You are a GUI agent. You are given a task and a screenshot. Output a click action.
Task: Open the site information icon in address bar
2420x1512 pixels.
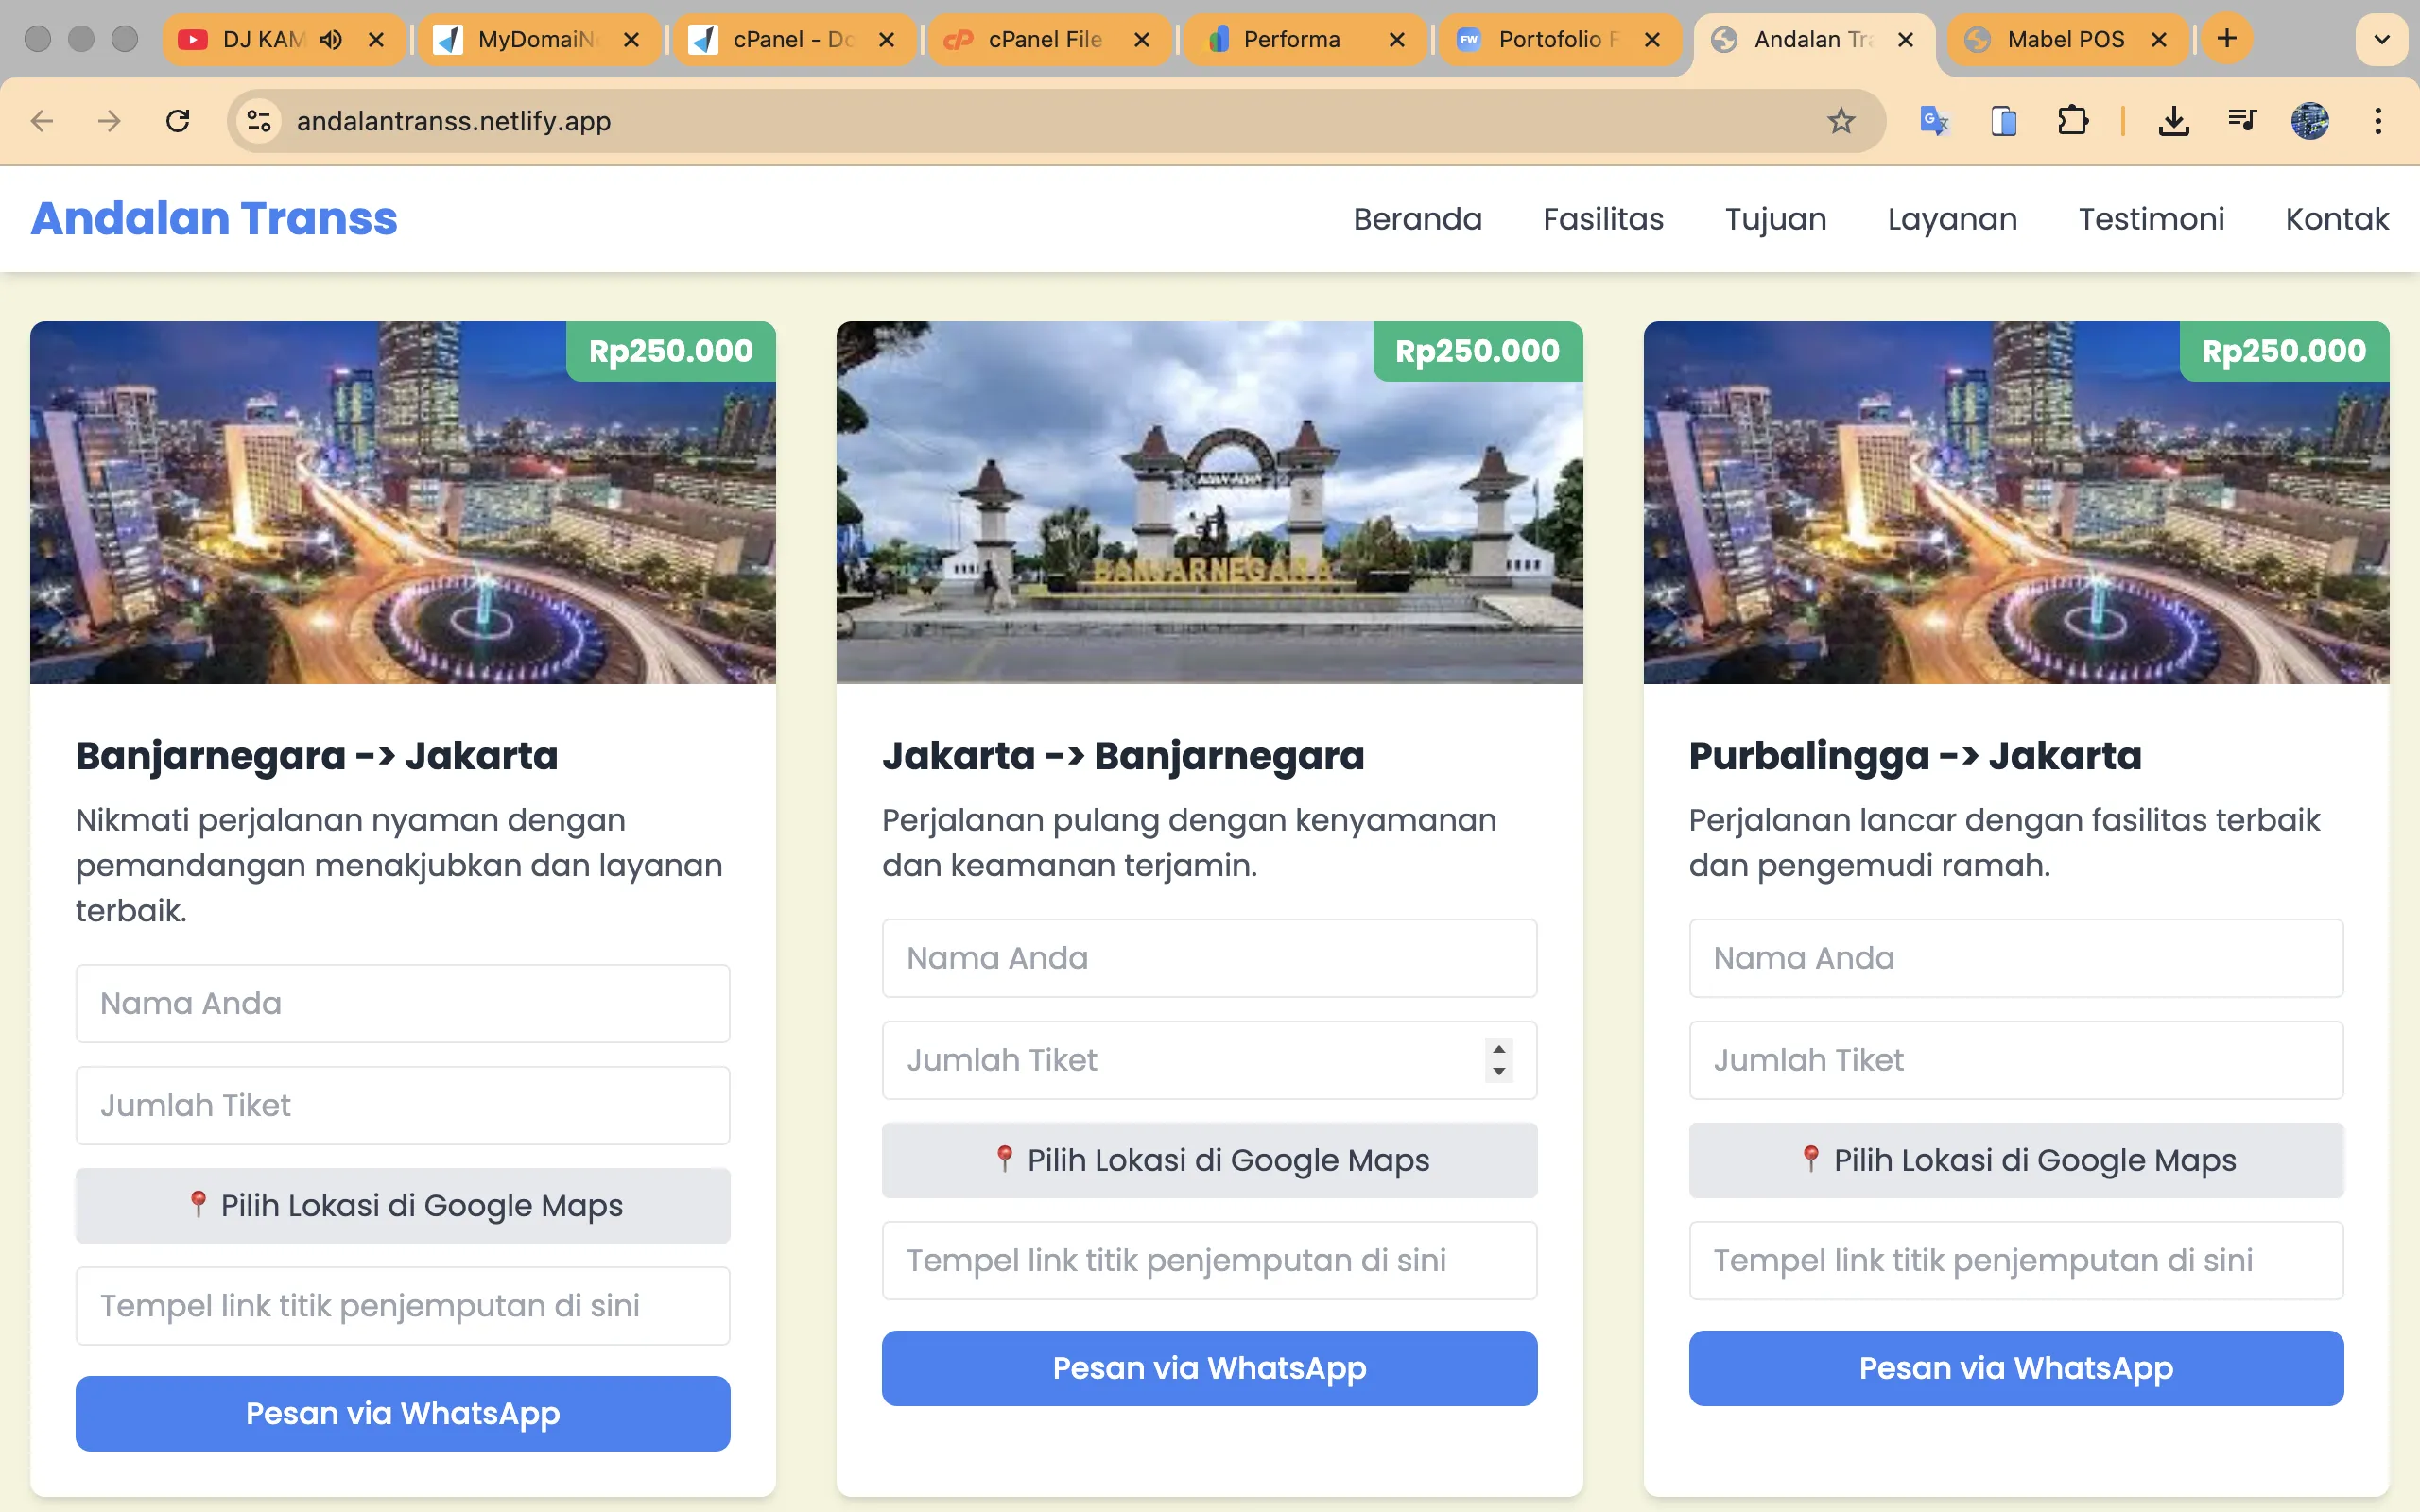(259, 121)
